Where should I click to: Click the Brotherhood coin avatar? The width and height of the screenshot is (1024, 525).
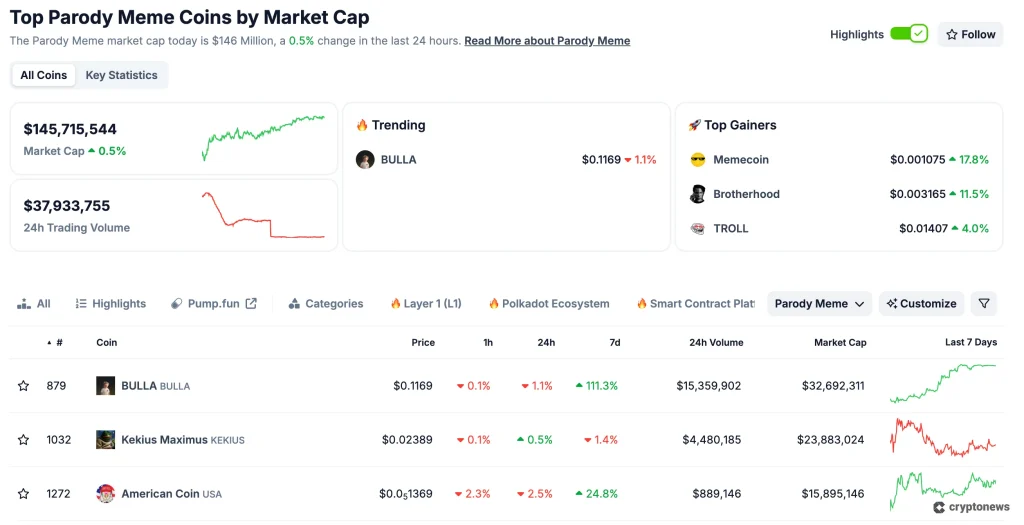[x=698, y=194]
